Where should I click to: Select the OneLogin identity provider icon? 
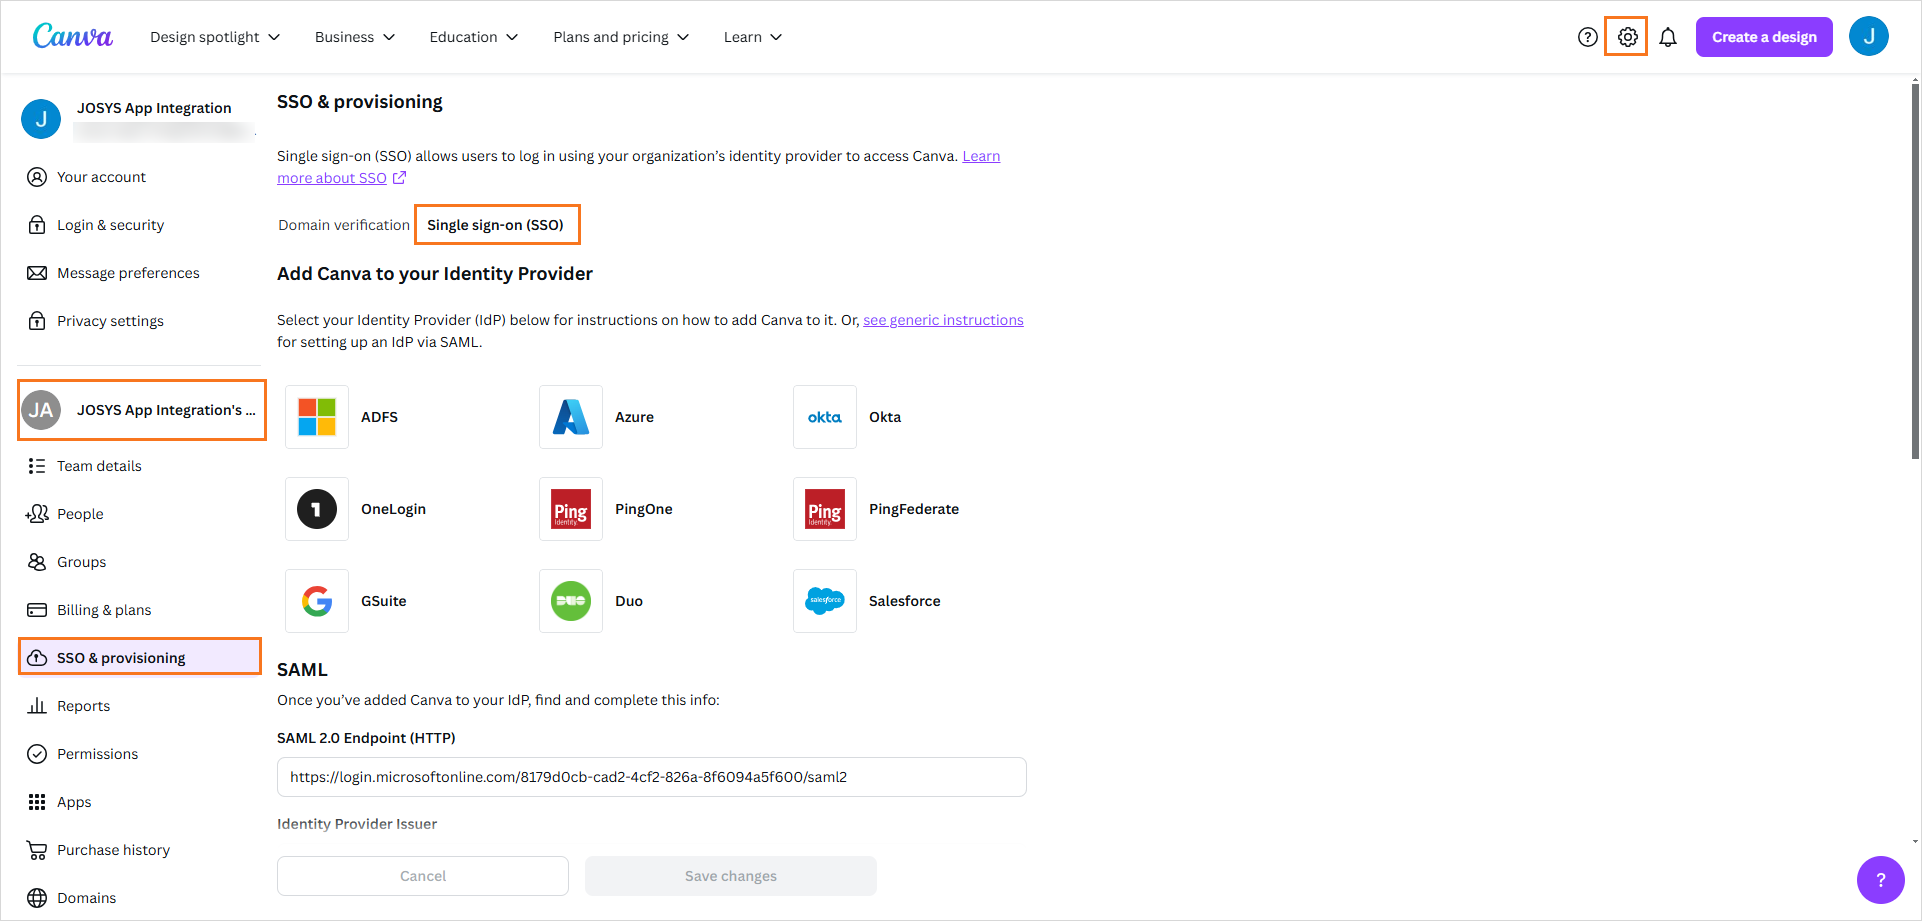[x=317, y=509]
